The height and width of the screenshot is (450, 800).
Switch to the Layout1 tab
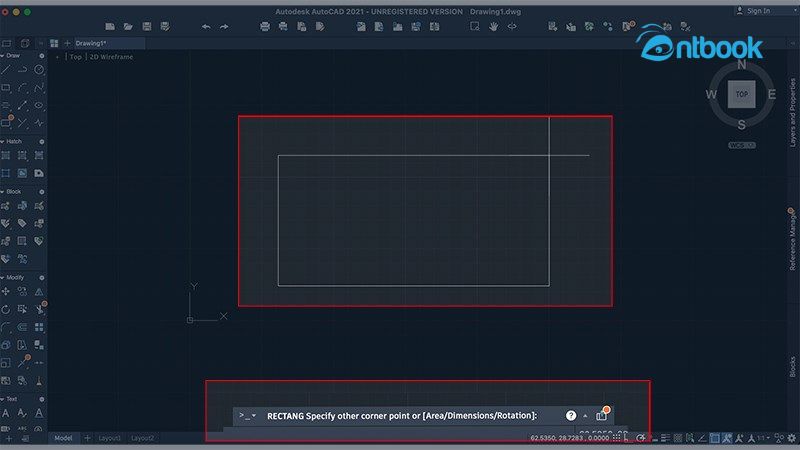point(109,438)
